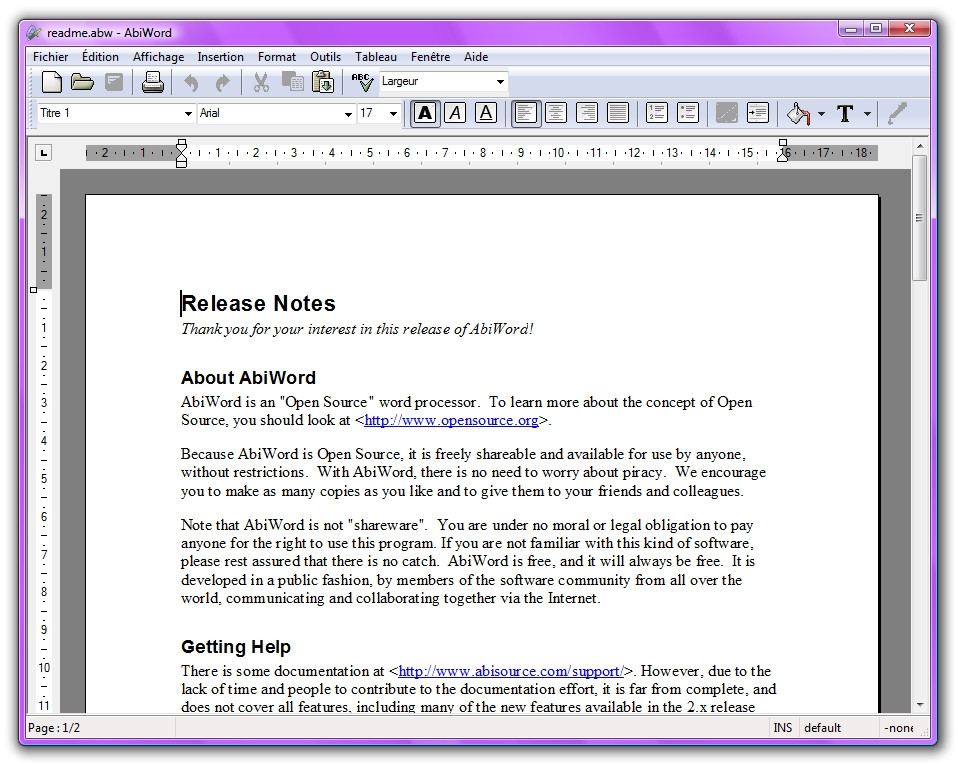Center-align the text
The height and width of the screenshot is (764, 958).
point(556,113)
